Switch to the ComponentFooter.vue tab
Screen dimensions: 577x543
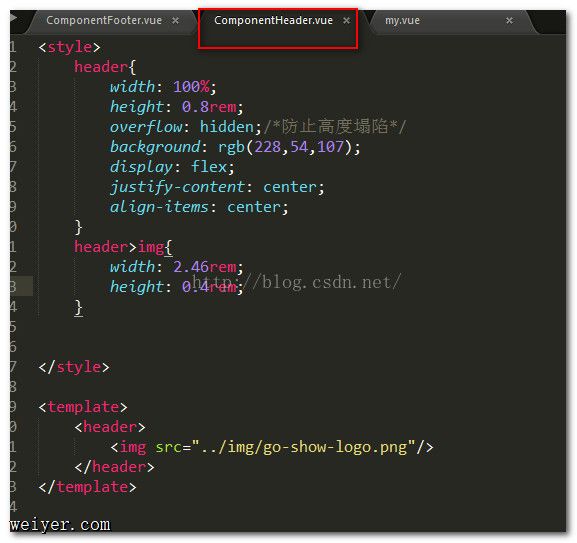(104, 20)
